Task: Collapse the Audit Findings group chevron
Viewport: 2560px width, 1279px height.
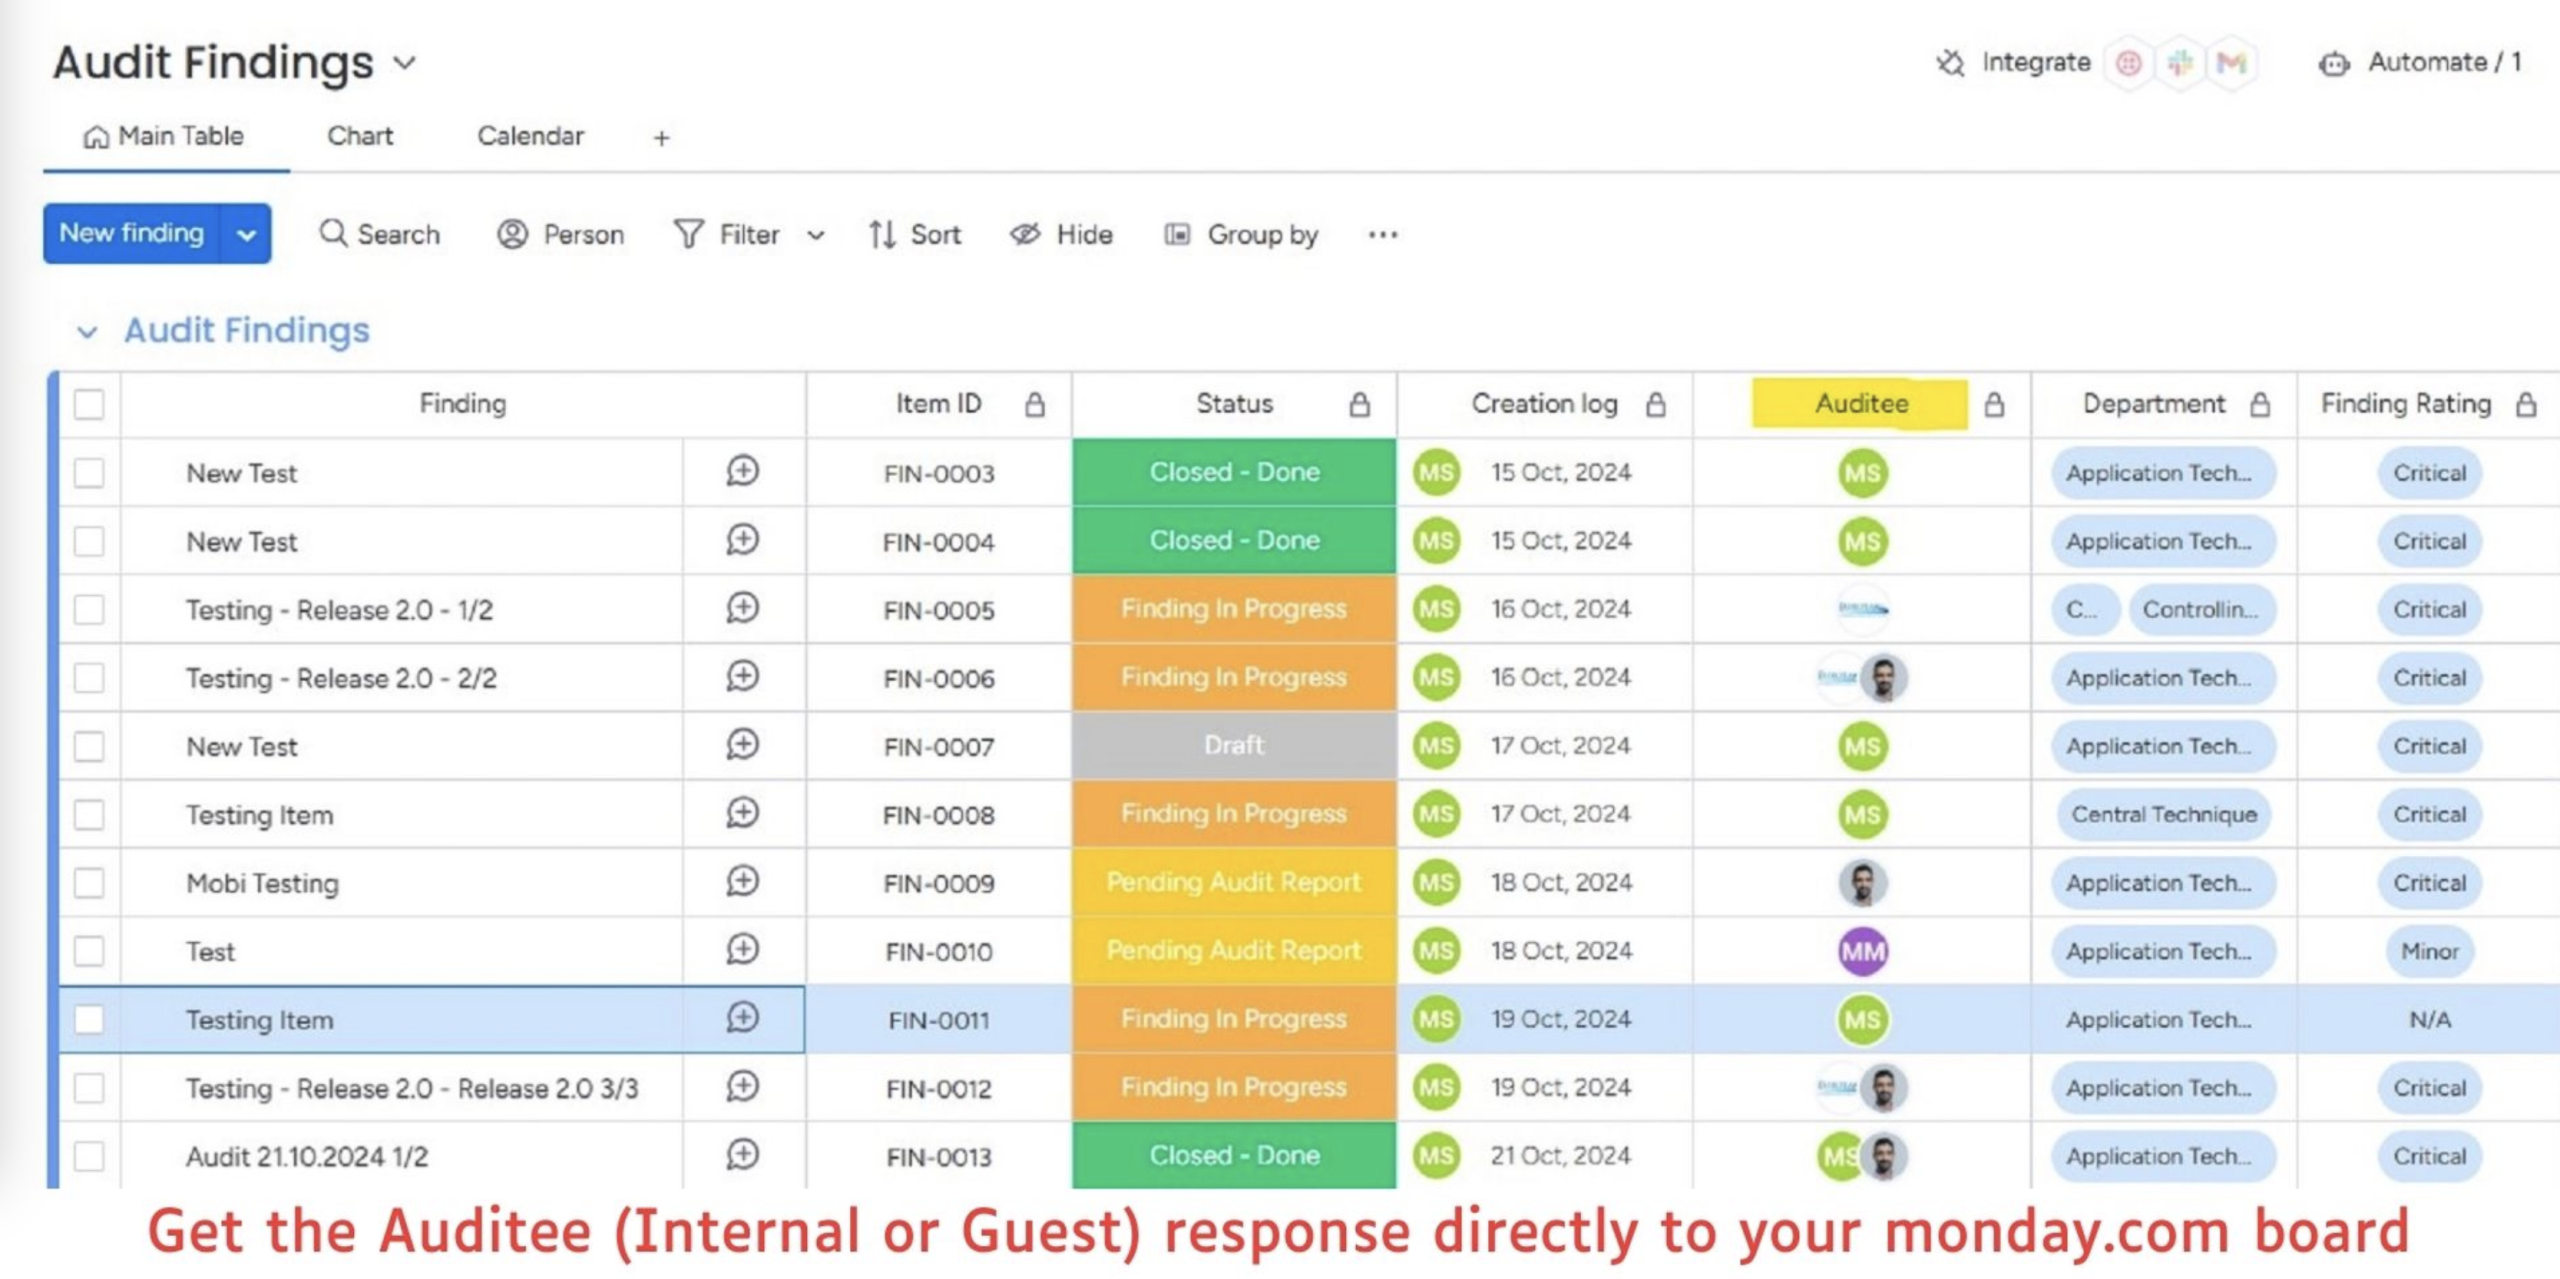Action: [88, 331]
